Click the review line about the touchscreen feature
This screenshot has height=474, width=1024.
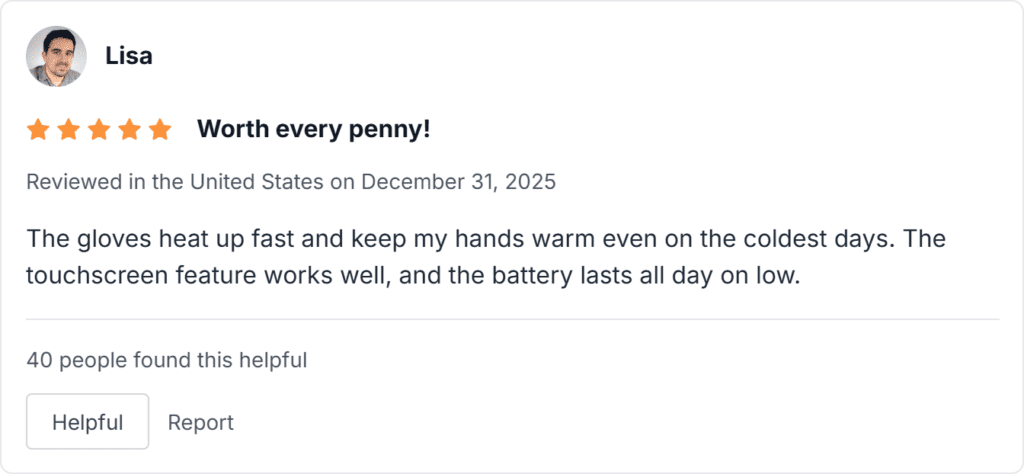pos(413,275)
